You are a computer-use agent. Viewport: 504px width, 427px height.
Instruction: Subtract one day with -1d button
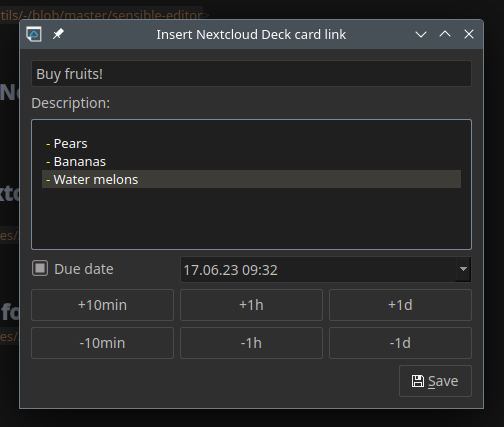point(400,343)
